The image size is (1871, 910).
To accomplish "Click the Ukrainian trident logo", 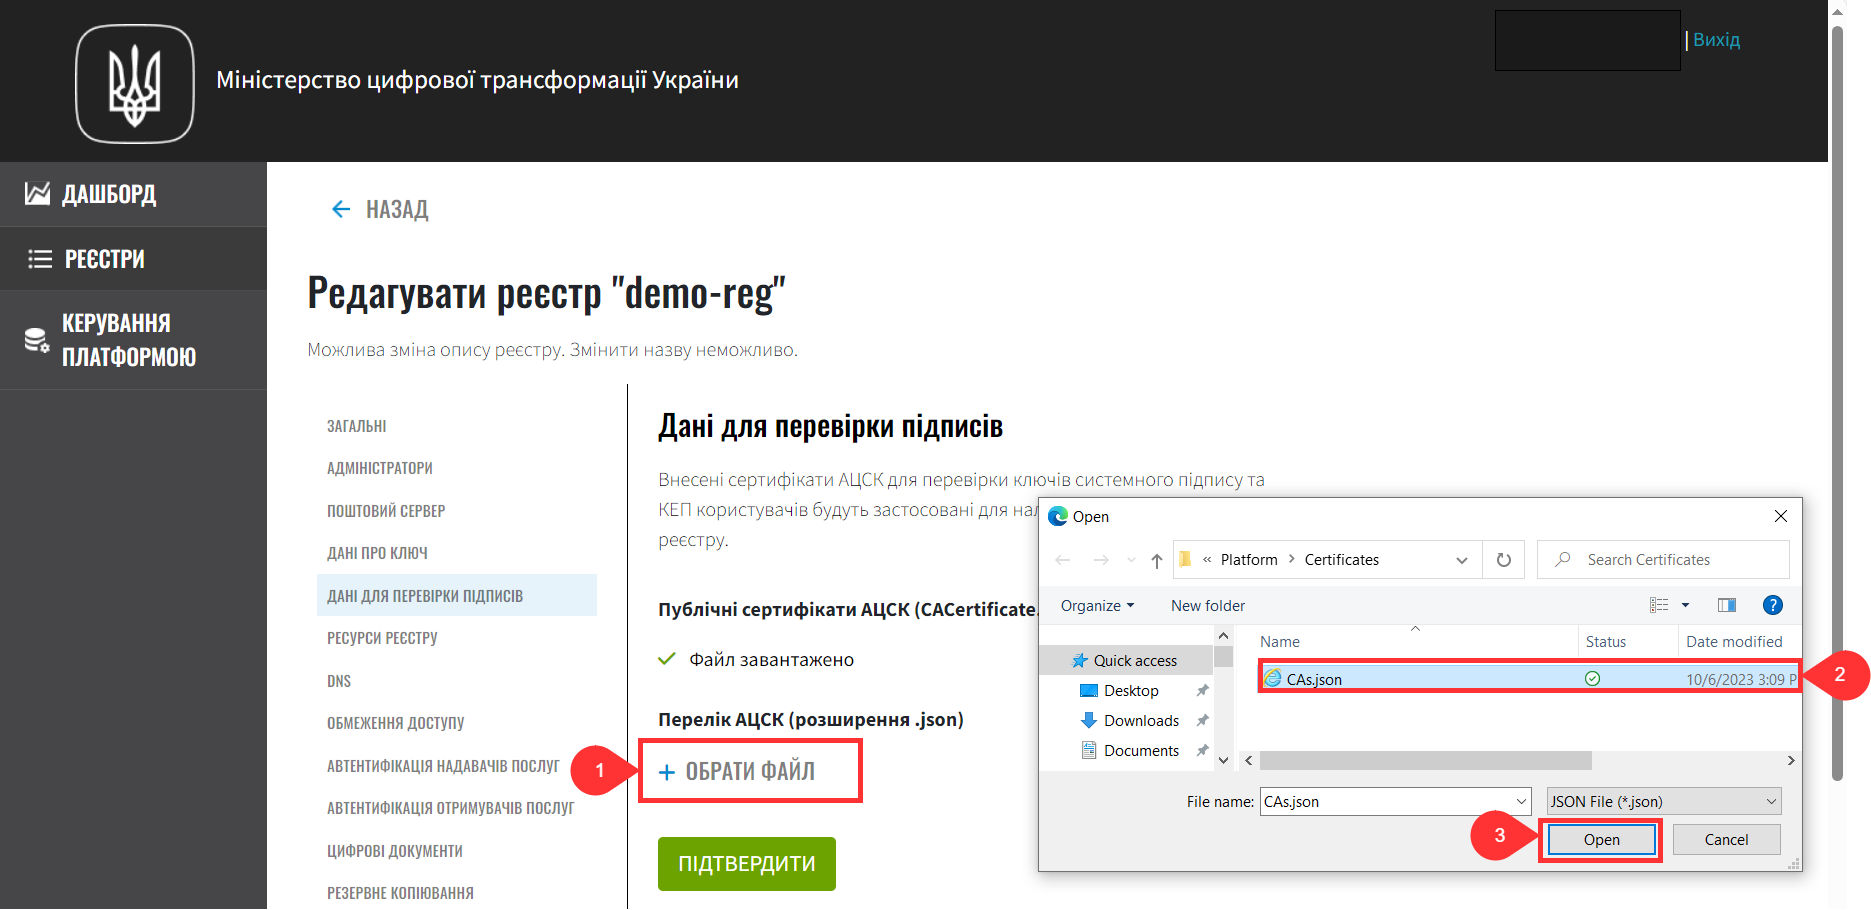I will (x=135, y=84).
